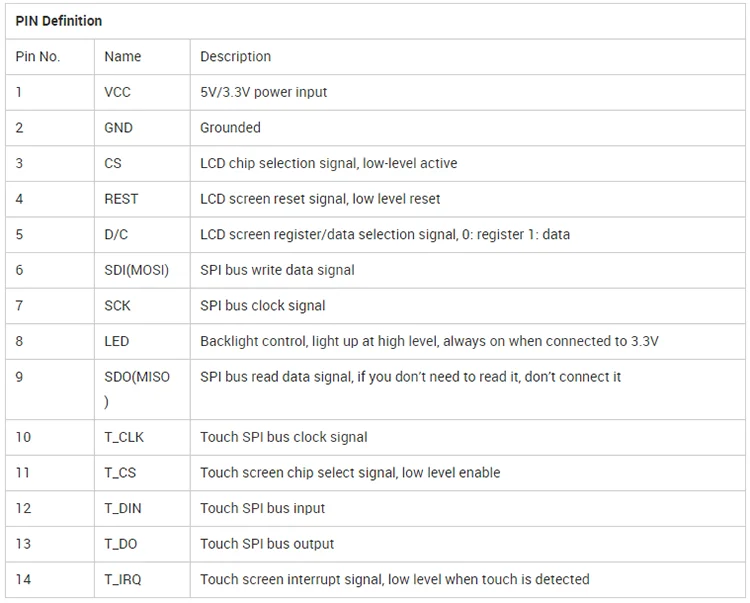Screen dimensions: 750x603
Task: Click the LCD chip selection signal description
Action: pos(328,163)
